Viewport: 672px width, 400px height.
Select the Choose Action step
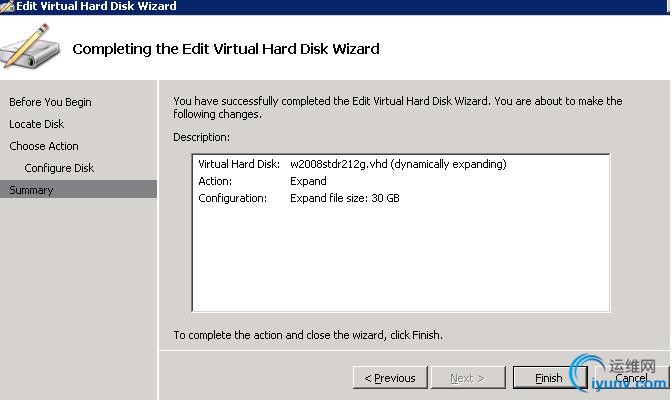tap(44, 146)
